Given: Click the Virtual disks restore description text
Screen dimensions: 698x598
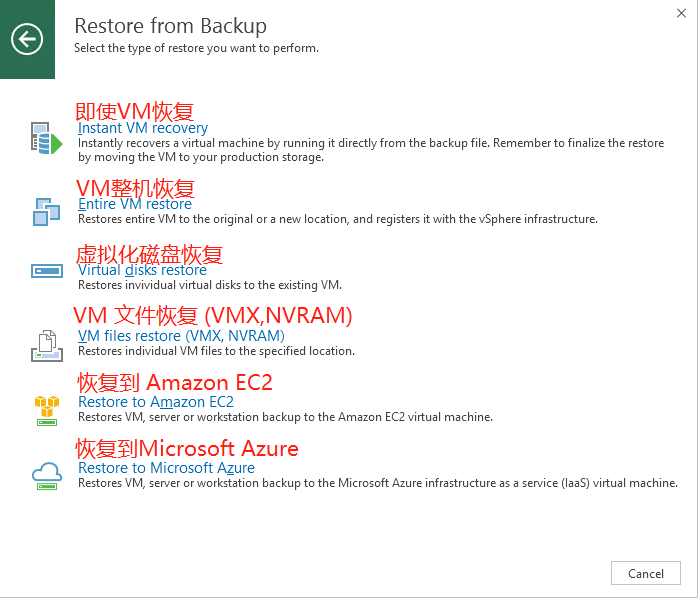Looking at the screenshot, I should click(x=210, y=285).
